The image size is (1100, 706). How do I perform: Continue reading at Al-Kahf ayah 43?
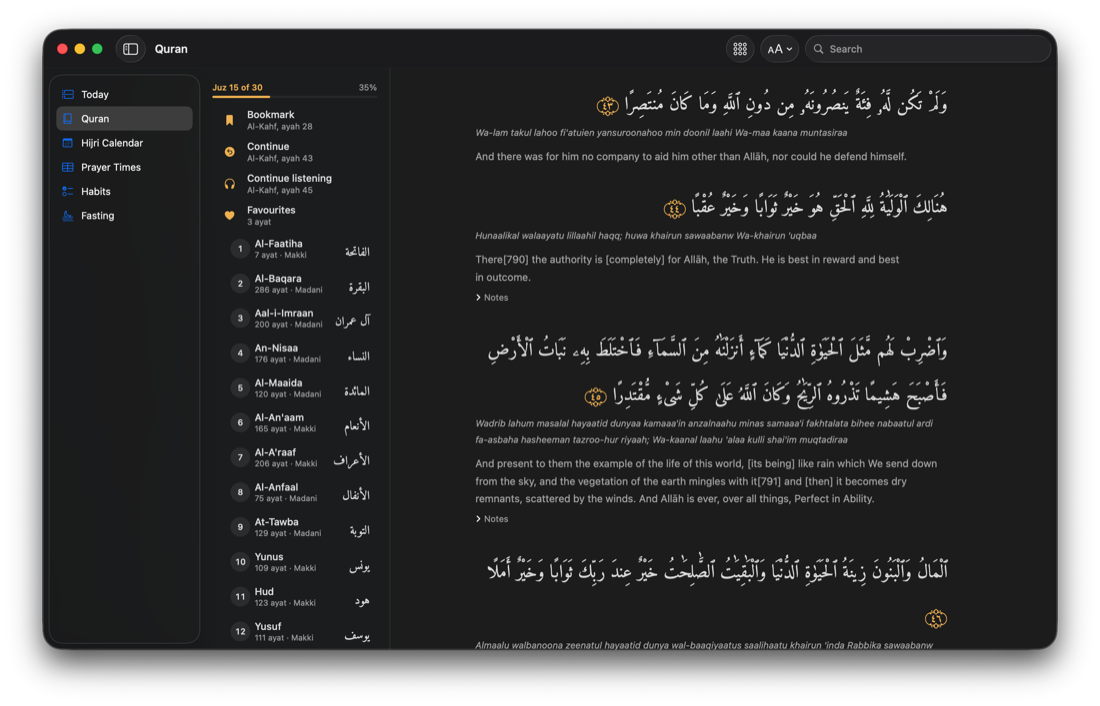pos(295,152)
